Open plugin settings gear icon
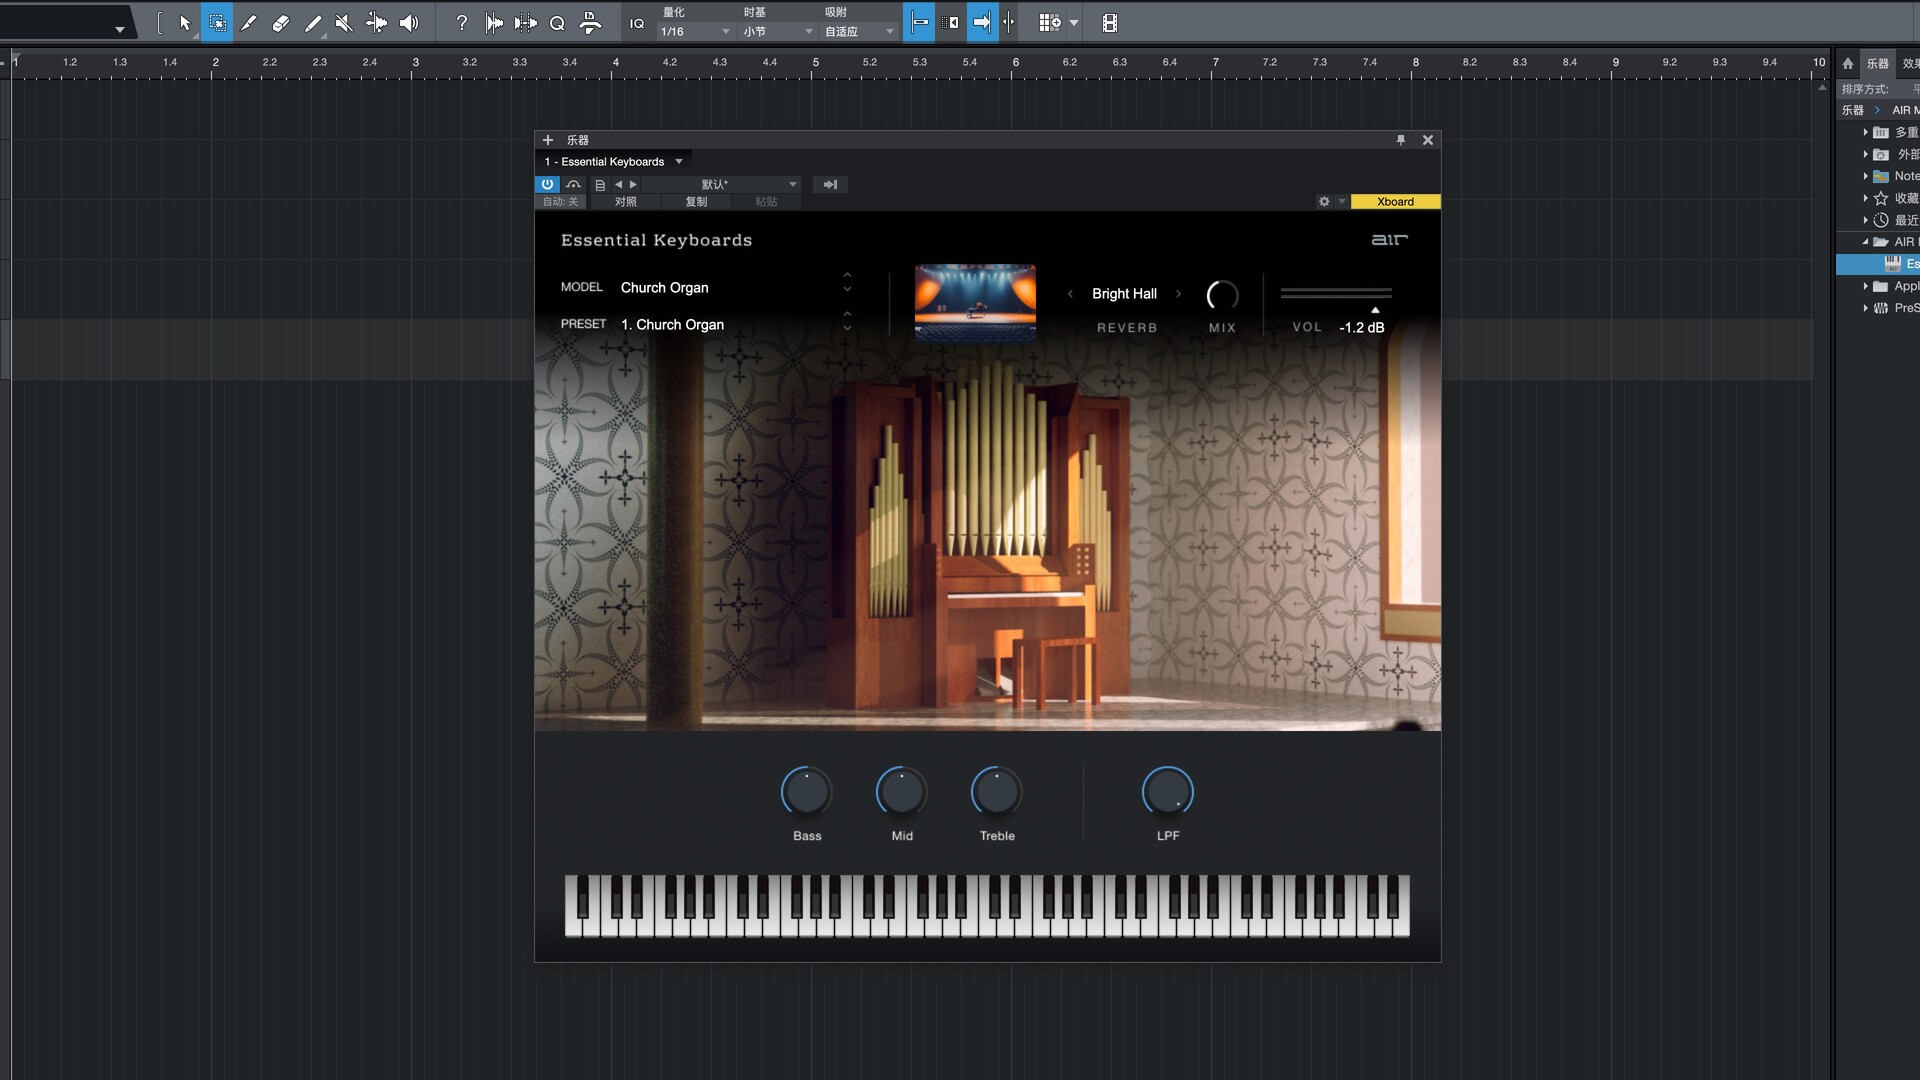Screen dimensions: 1920x1080 point(1324,202)
